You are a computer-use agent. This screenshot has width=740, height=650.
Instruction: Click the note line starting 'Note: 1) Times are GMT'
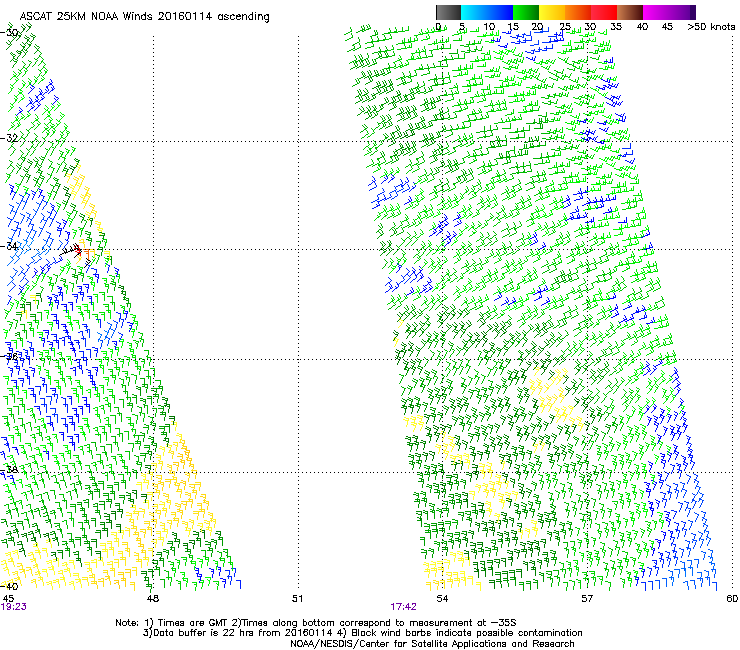pos(316,623)
